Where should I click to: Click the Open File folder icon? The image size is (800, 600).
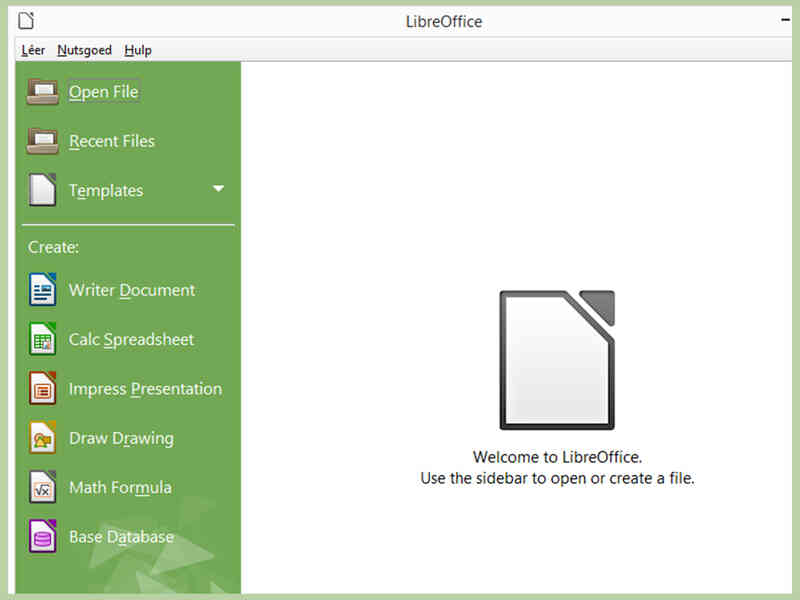(x=42, y=92)
